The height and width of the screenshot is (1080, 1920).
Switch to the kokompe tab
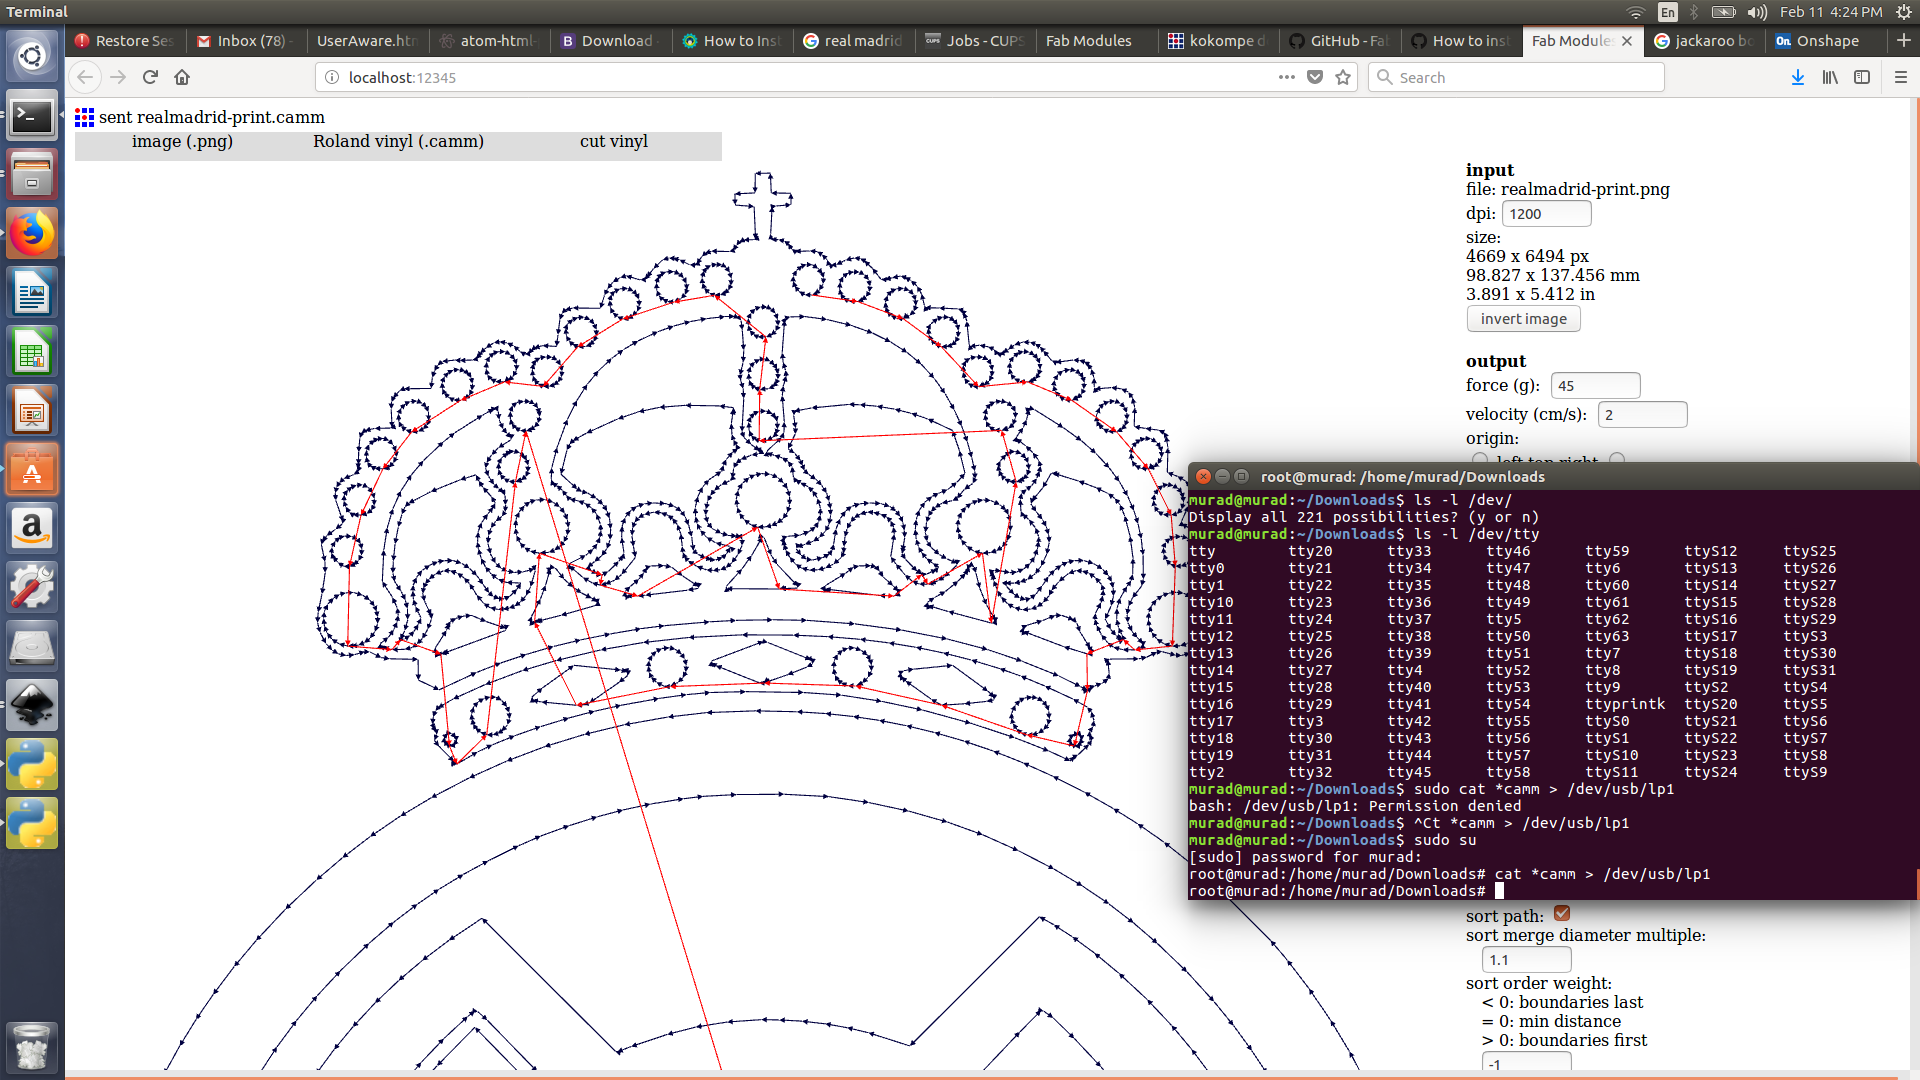(x=1218, y=41)
